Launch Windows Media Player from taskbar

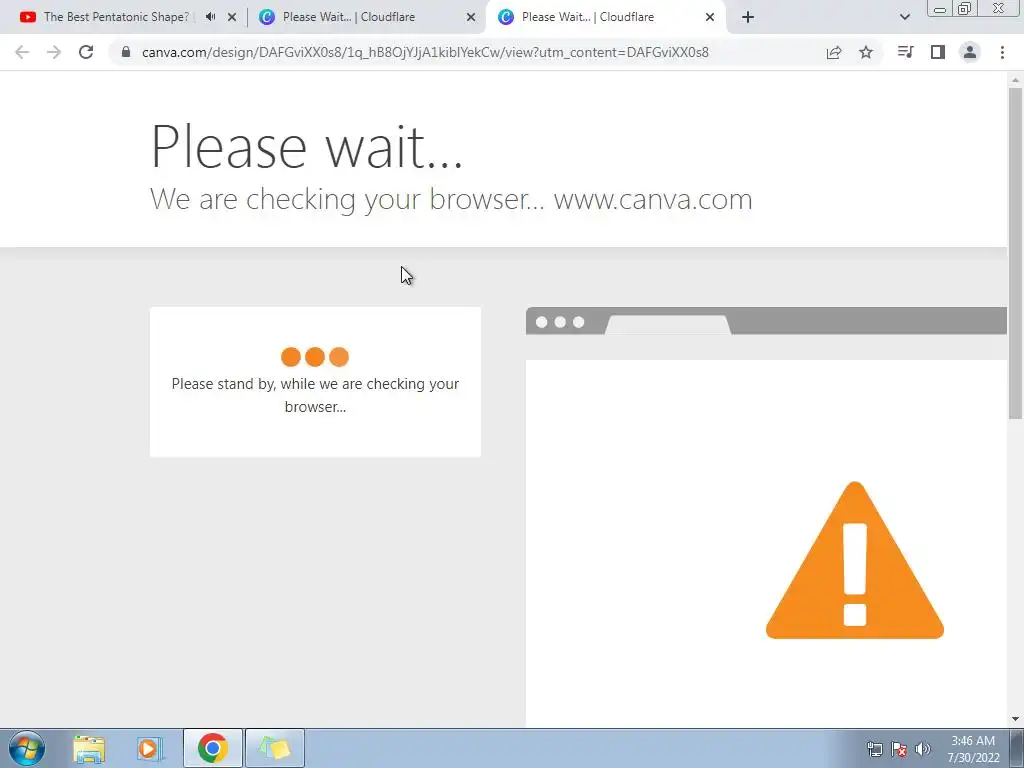[x=149, y=748]
